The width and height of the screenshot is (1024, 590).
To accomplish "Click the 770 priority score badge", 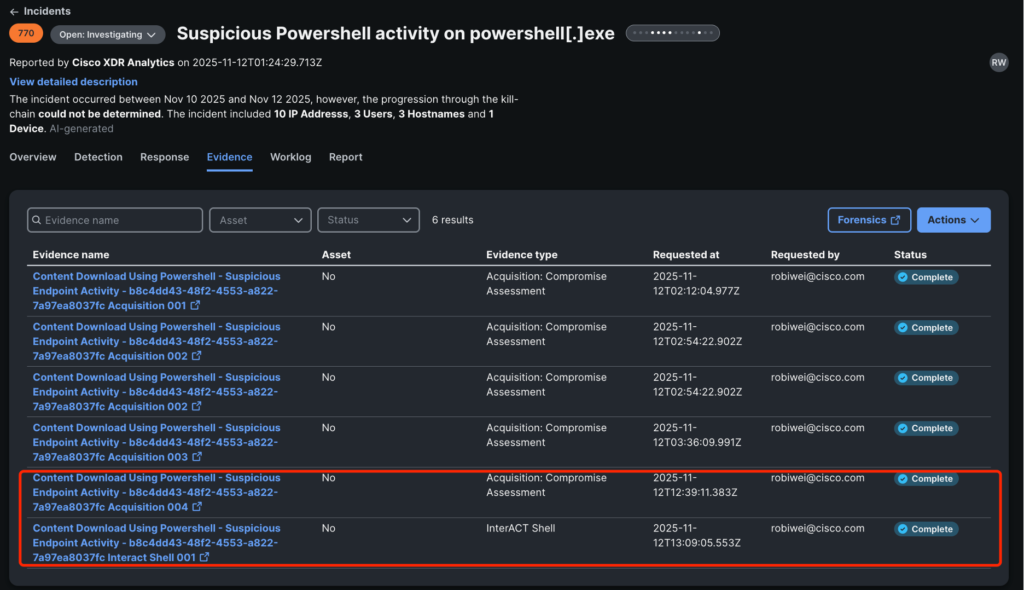I will 25,34.
